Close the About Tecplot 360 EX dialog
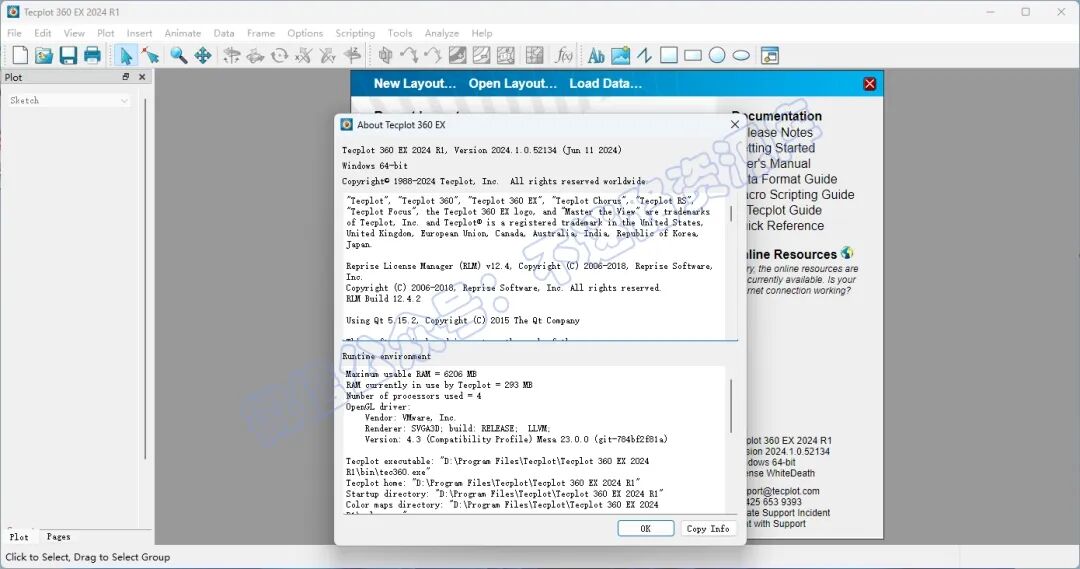Image resolution: width=1080 pixels, height=569 pixels. [734, 125]
